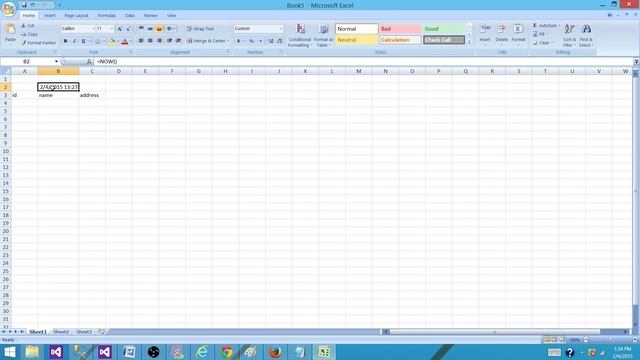Apply the red font color

[x=125, y=41]
